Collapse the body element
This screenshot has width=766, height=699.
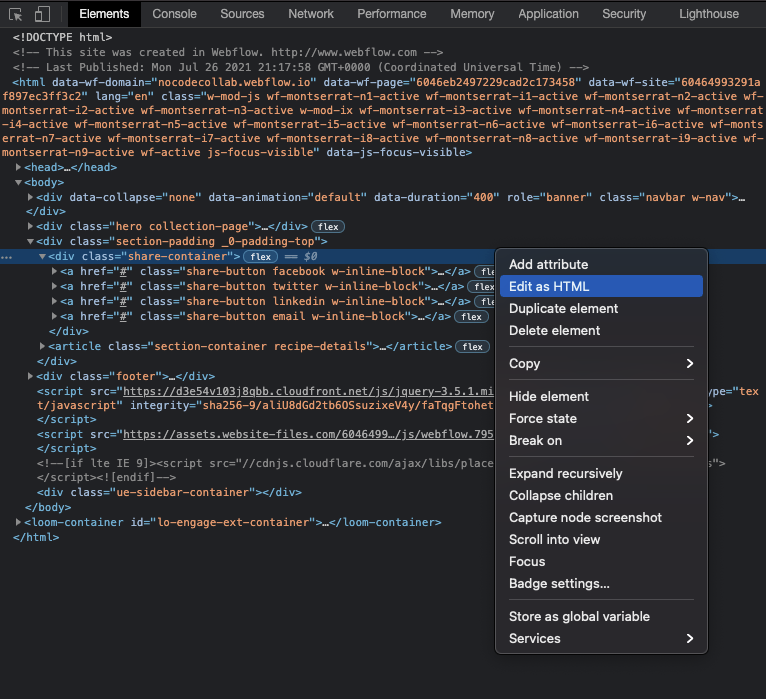pos(19,182)
